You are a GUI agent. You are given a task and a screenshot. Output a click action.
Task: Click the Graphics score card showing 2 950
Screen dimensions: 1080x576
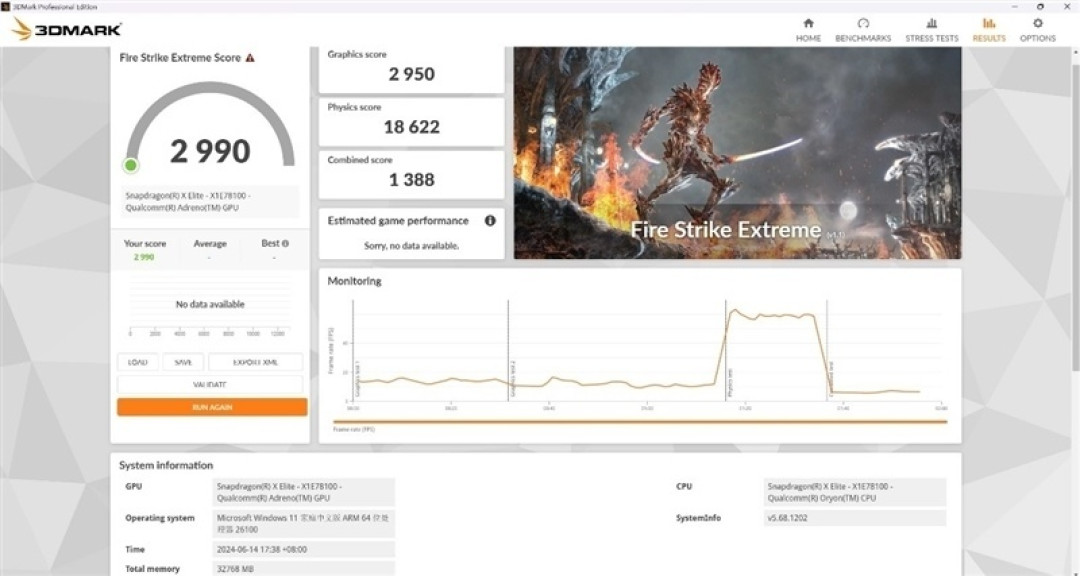(411, 68)
